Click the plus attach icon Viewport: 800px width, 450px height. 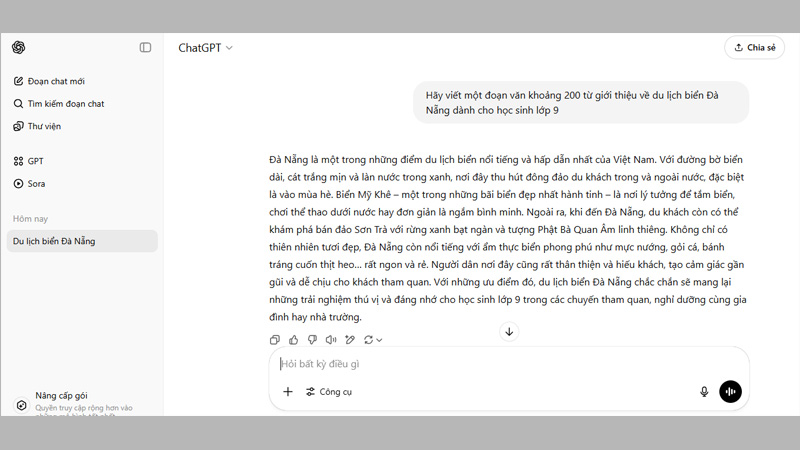click(x=288, y=392)
